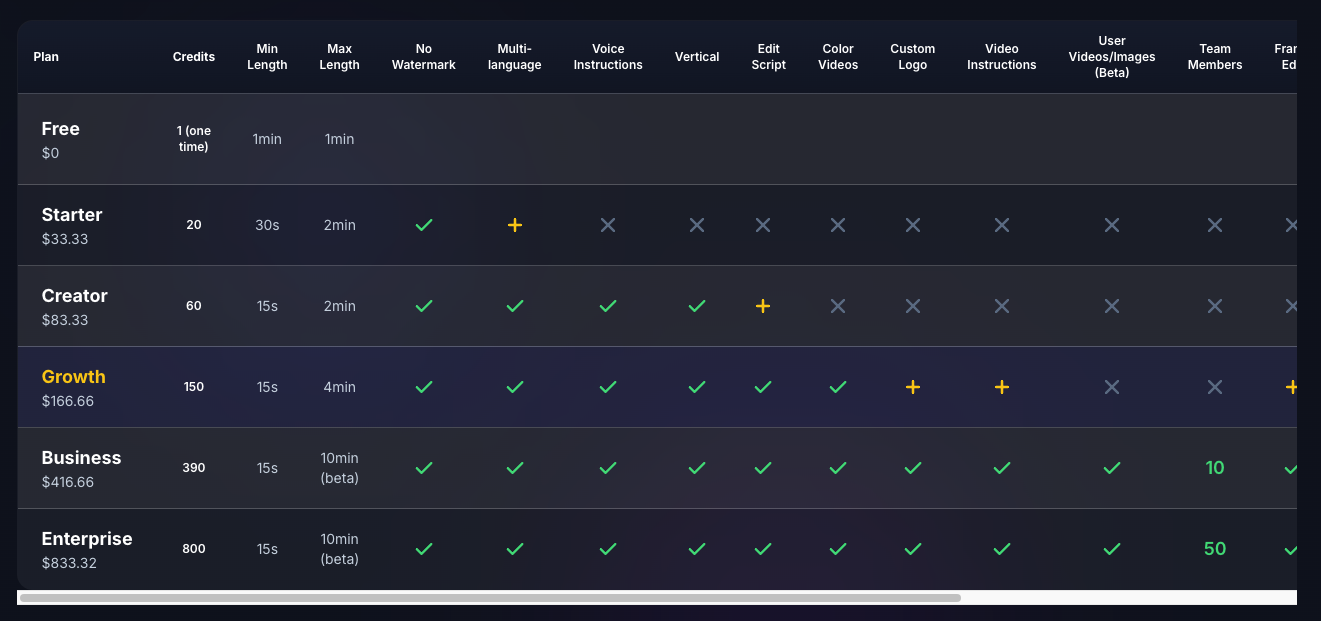Click the X under Color Videos for Creator
The height and width of the screenshot is (621, 1321).
838,306
